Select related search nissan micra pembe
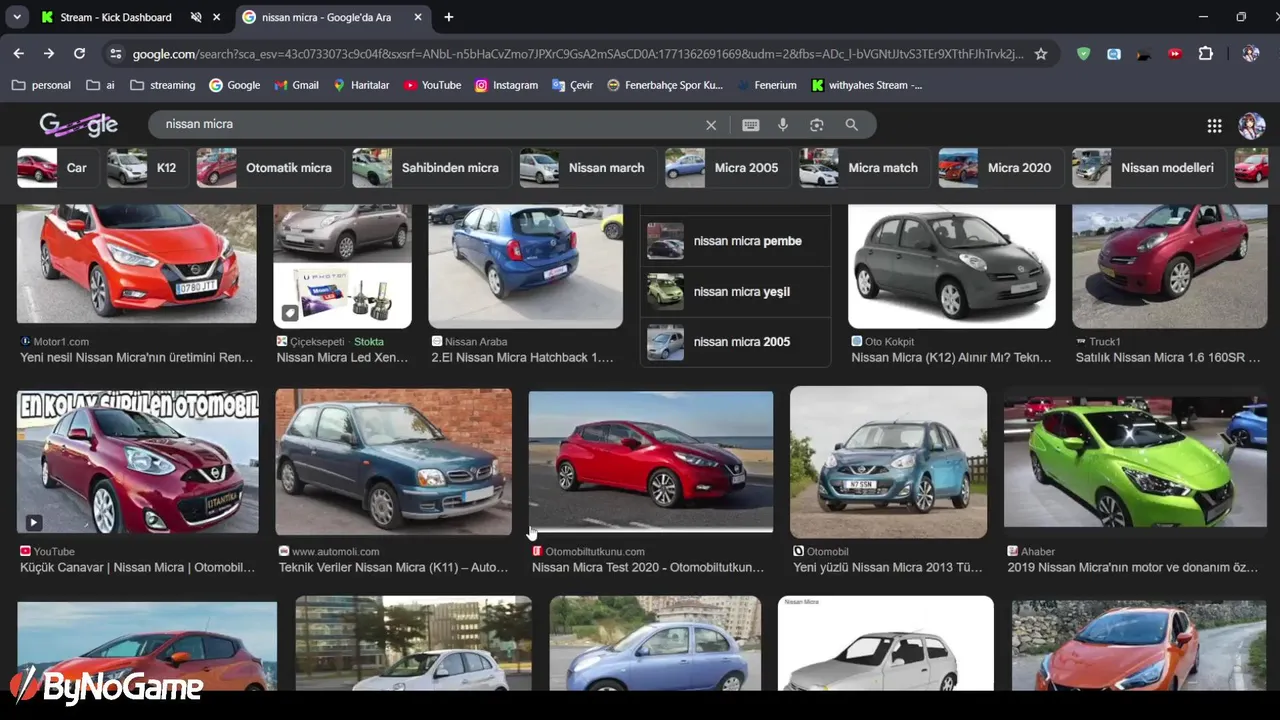The image size is (1280, 720). tap(736, 241)
